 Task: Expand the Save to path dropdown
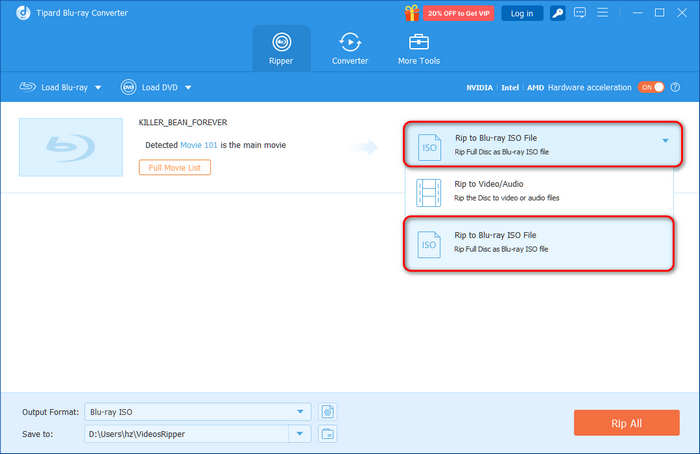[x=300, y=434]
